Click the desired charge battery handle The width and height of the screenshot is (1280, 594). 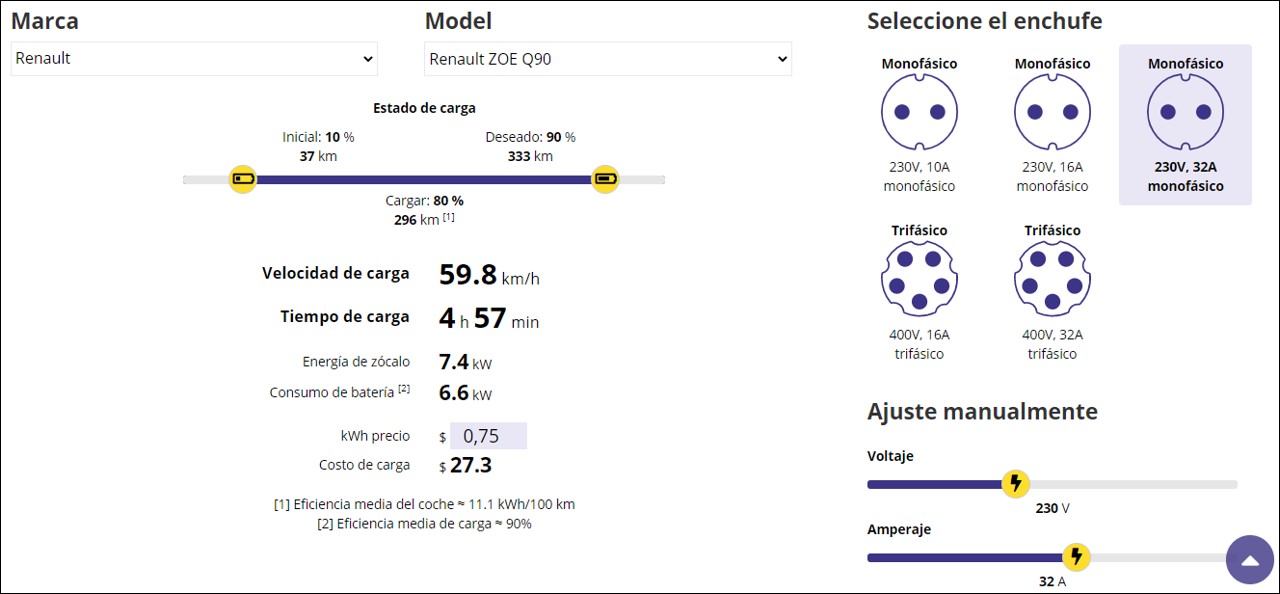coord(605,179)
